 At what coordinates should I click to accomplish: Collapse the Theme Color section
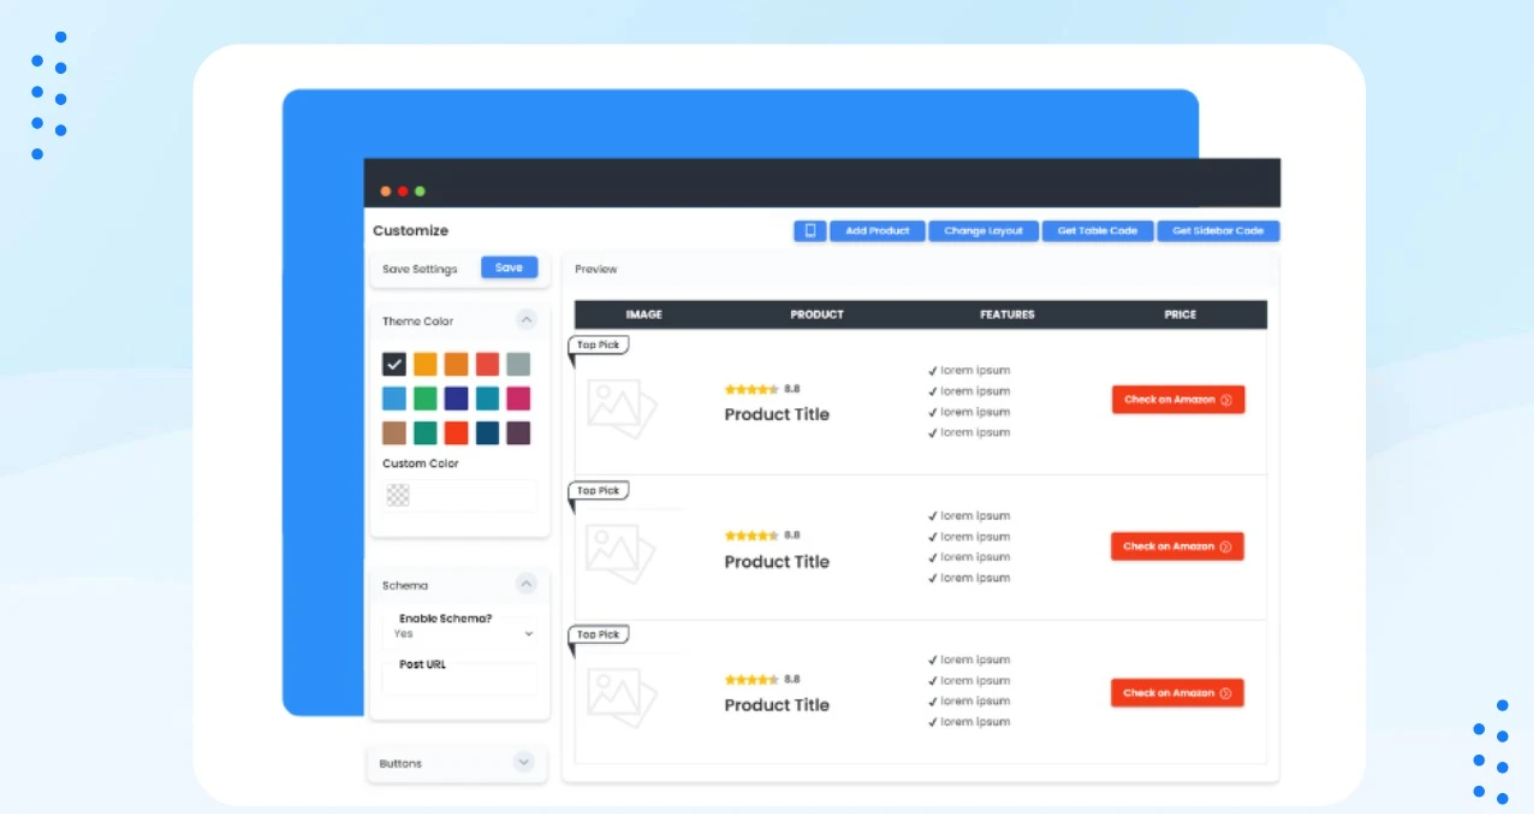pos(526,320)
